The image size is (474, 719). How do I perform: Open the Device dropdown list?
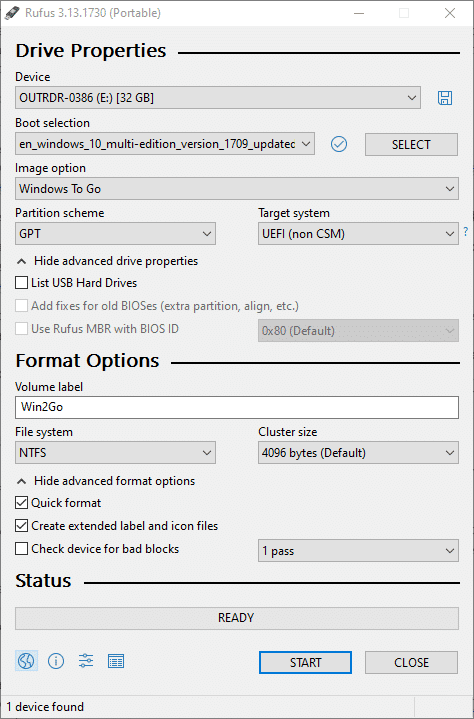(218, 98)
